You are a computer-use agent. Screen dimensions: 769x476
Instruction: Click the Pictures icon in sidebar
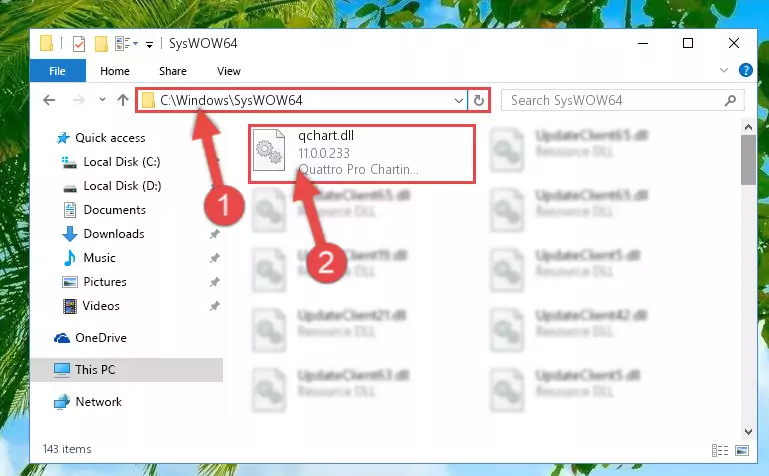pyautogui.click(x=70, y=282)
